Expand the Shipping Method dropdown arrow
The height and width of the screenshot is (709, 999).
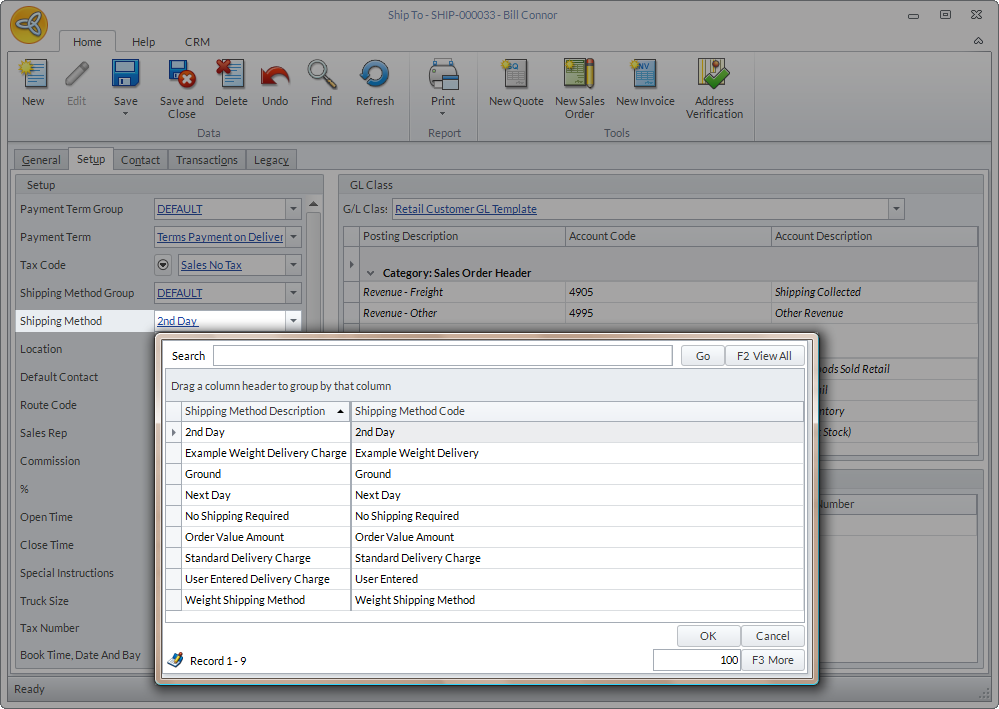[293, 321]
